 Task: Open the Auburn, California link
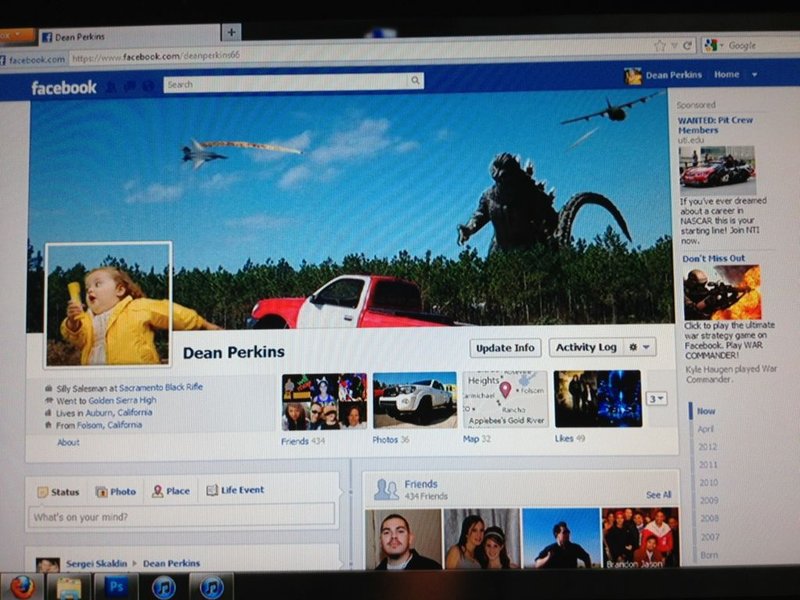point(118,412)
